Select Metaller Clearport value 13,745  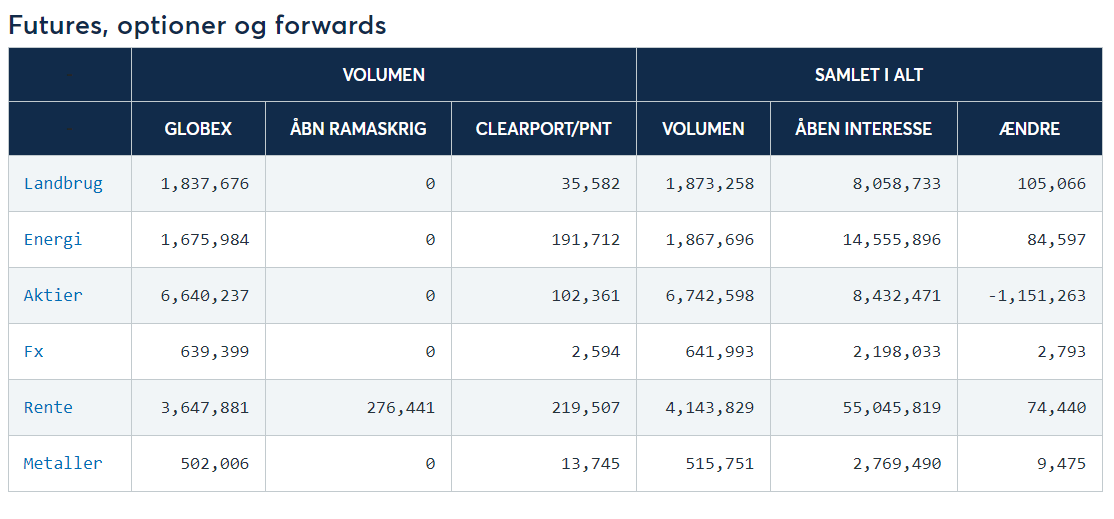(591, 464)
